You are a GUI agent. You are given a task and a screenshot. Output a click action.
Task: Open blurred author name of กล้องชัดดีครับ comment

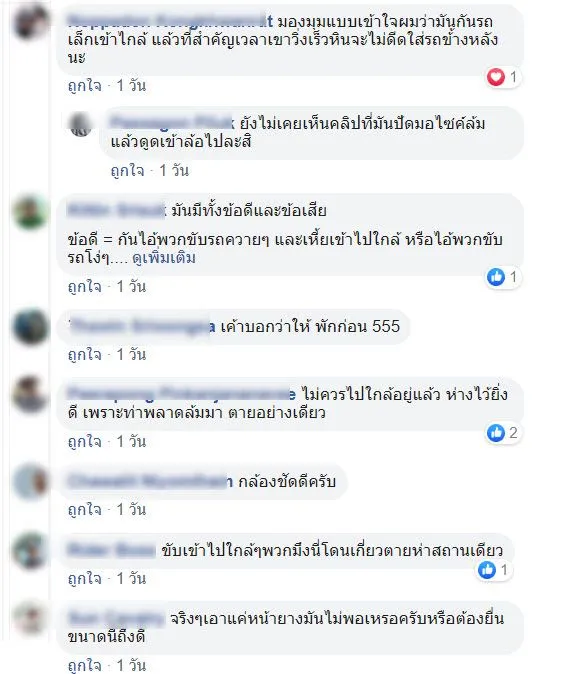coord(150,481)
